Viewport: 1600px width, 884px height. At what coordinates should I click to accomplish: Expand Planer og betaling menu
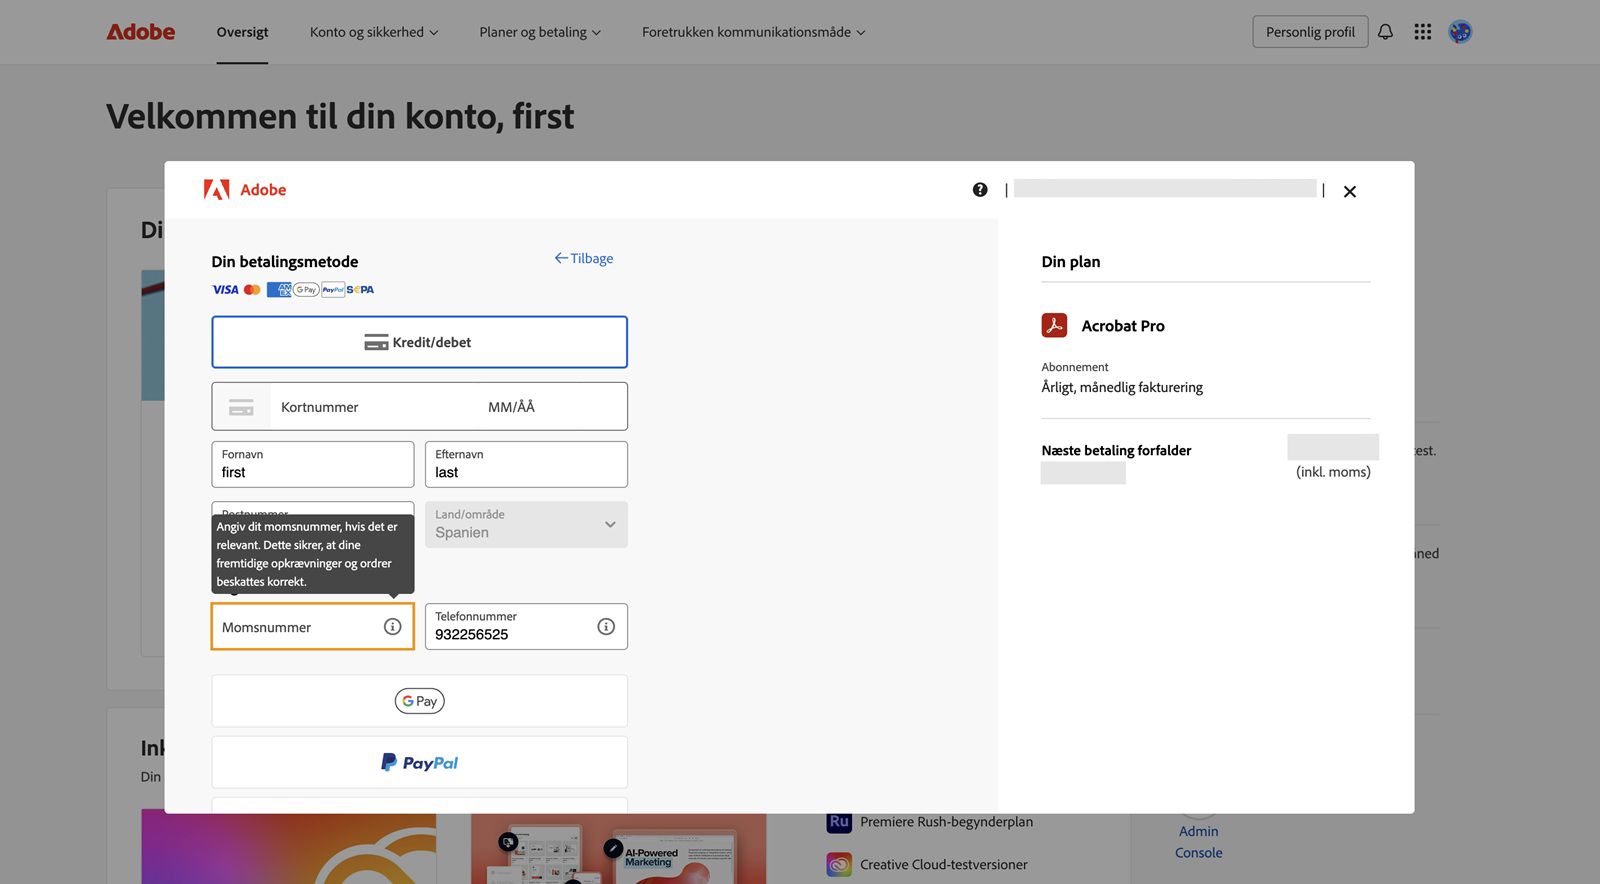pos(540,32)
